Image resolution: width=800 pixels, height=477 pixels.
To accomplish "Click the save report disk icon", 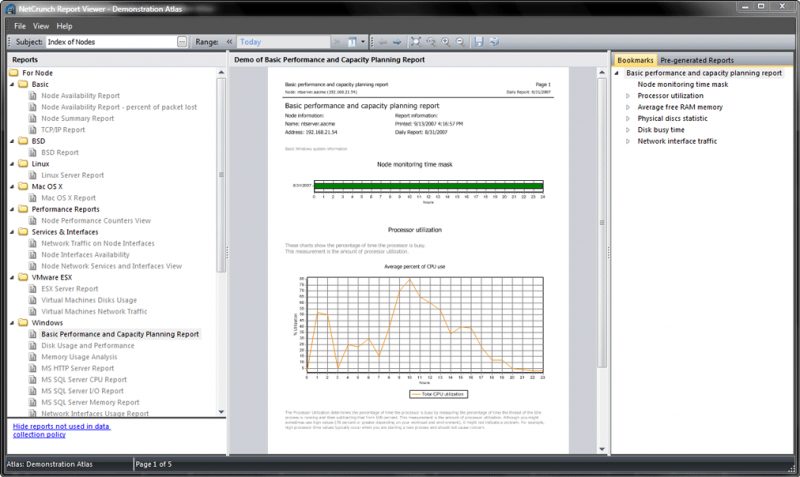I will point(480,42).
